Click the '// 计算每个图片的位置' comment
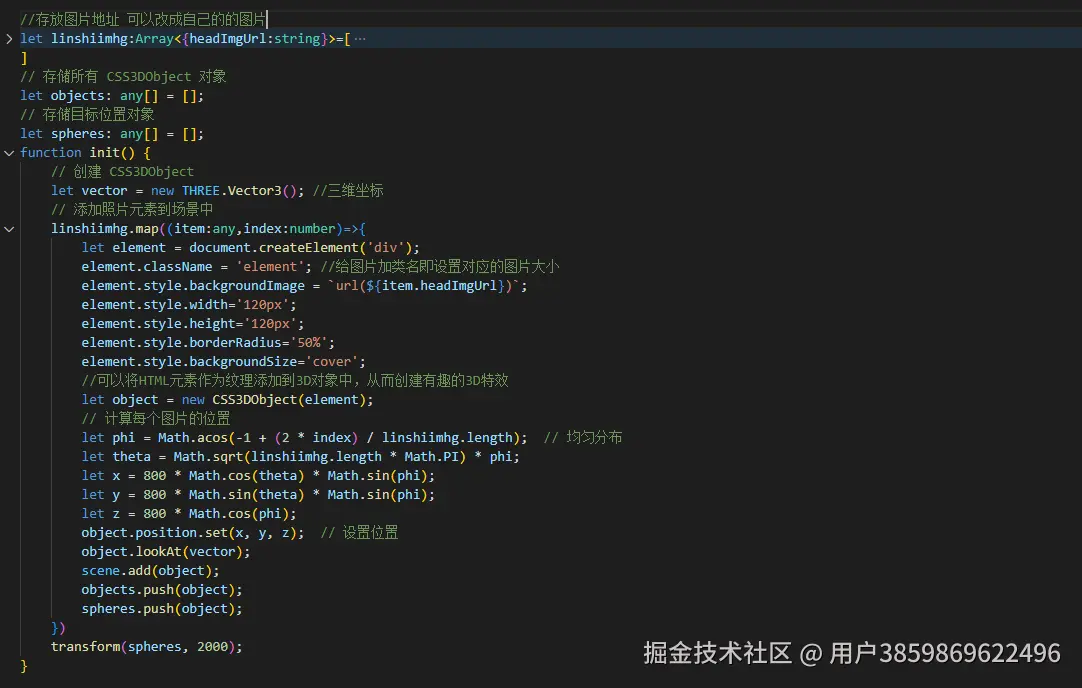The width and height of the screenshot is (1082, 688). 156,419
